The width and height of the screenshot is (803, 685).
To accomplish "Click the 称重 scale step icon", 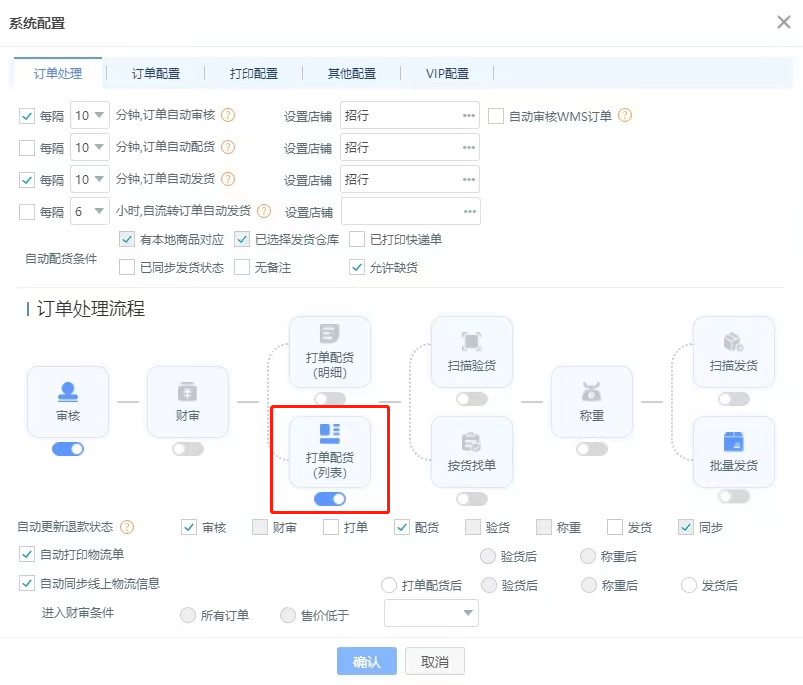I will [591, 392].
